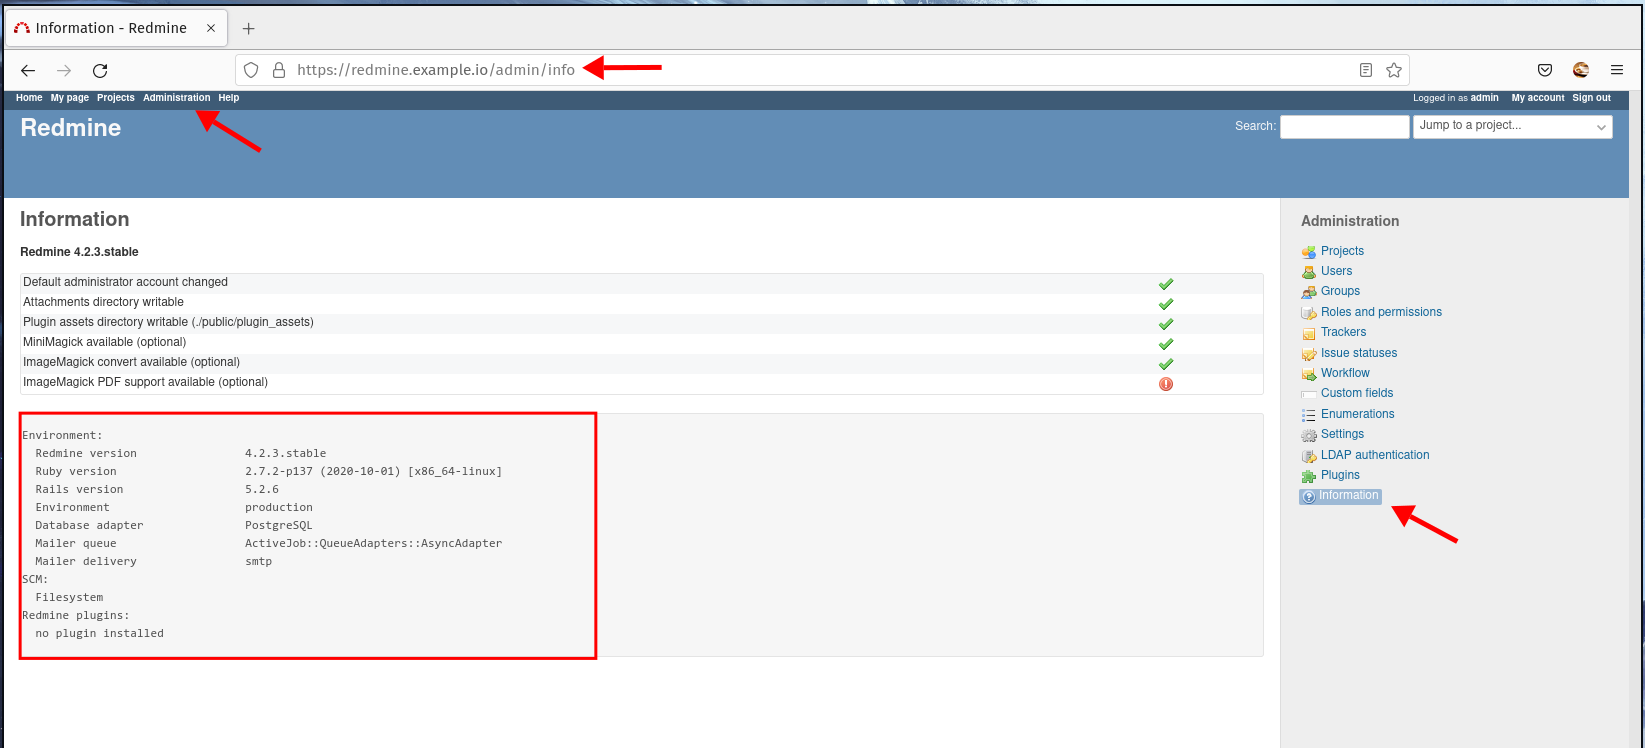Reload the page with refresh icon
The width and height of the screenshot is (1645, 748).
100,70
